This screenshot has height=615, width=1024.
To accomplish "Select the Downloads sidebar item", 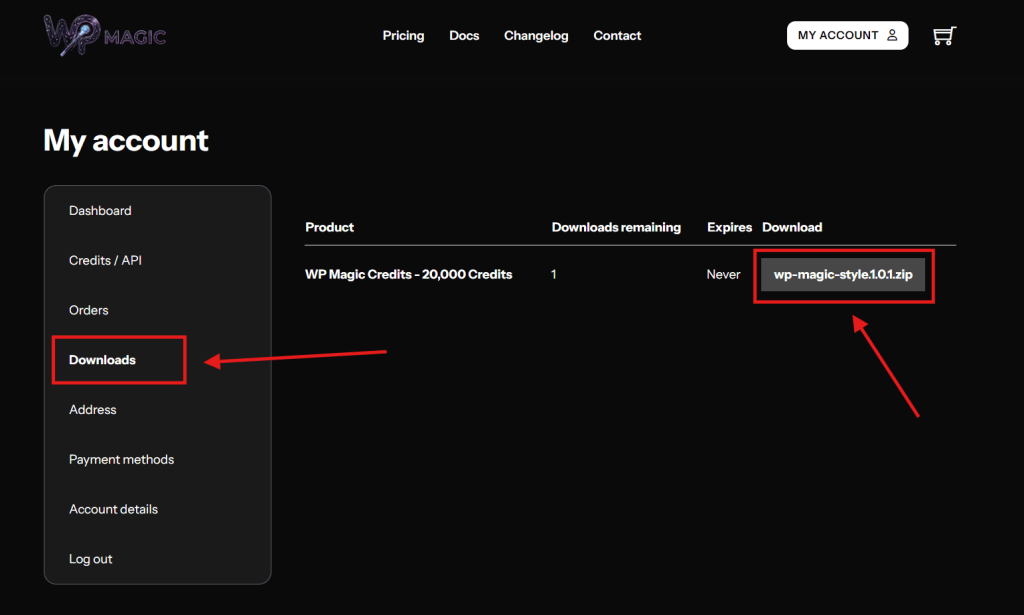I will tap(102, 360).
